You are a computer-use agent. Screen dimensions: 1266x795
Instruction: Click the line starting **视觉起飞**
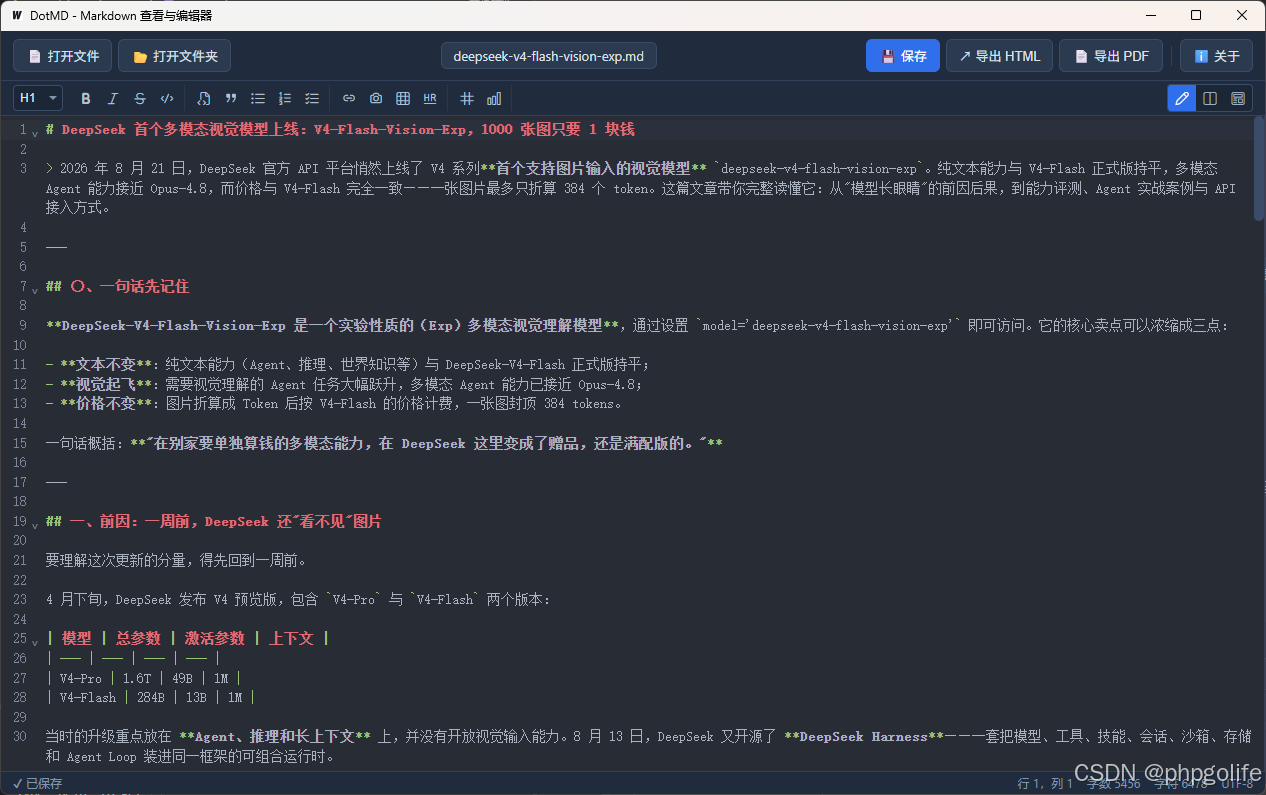(344, 384)
